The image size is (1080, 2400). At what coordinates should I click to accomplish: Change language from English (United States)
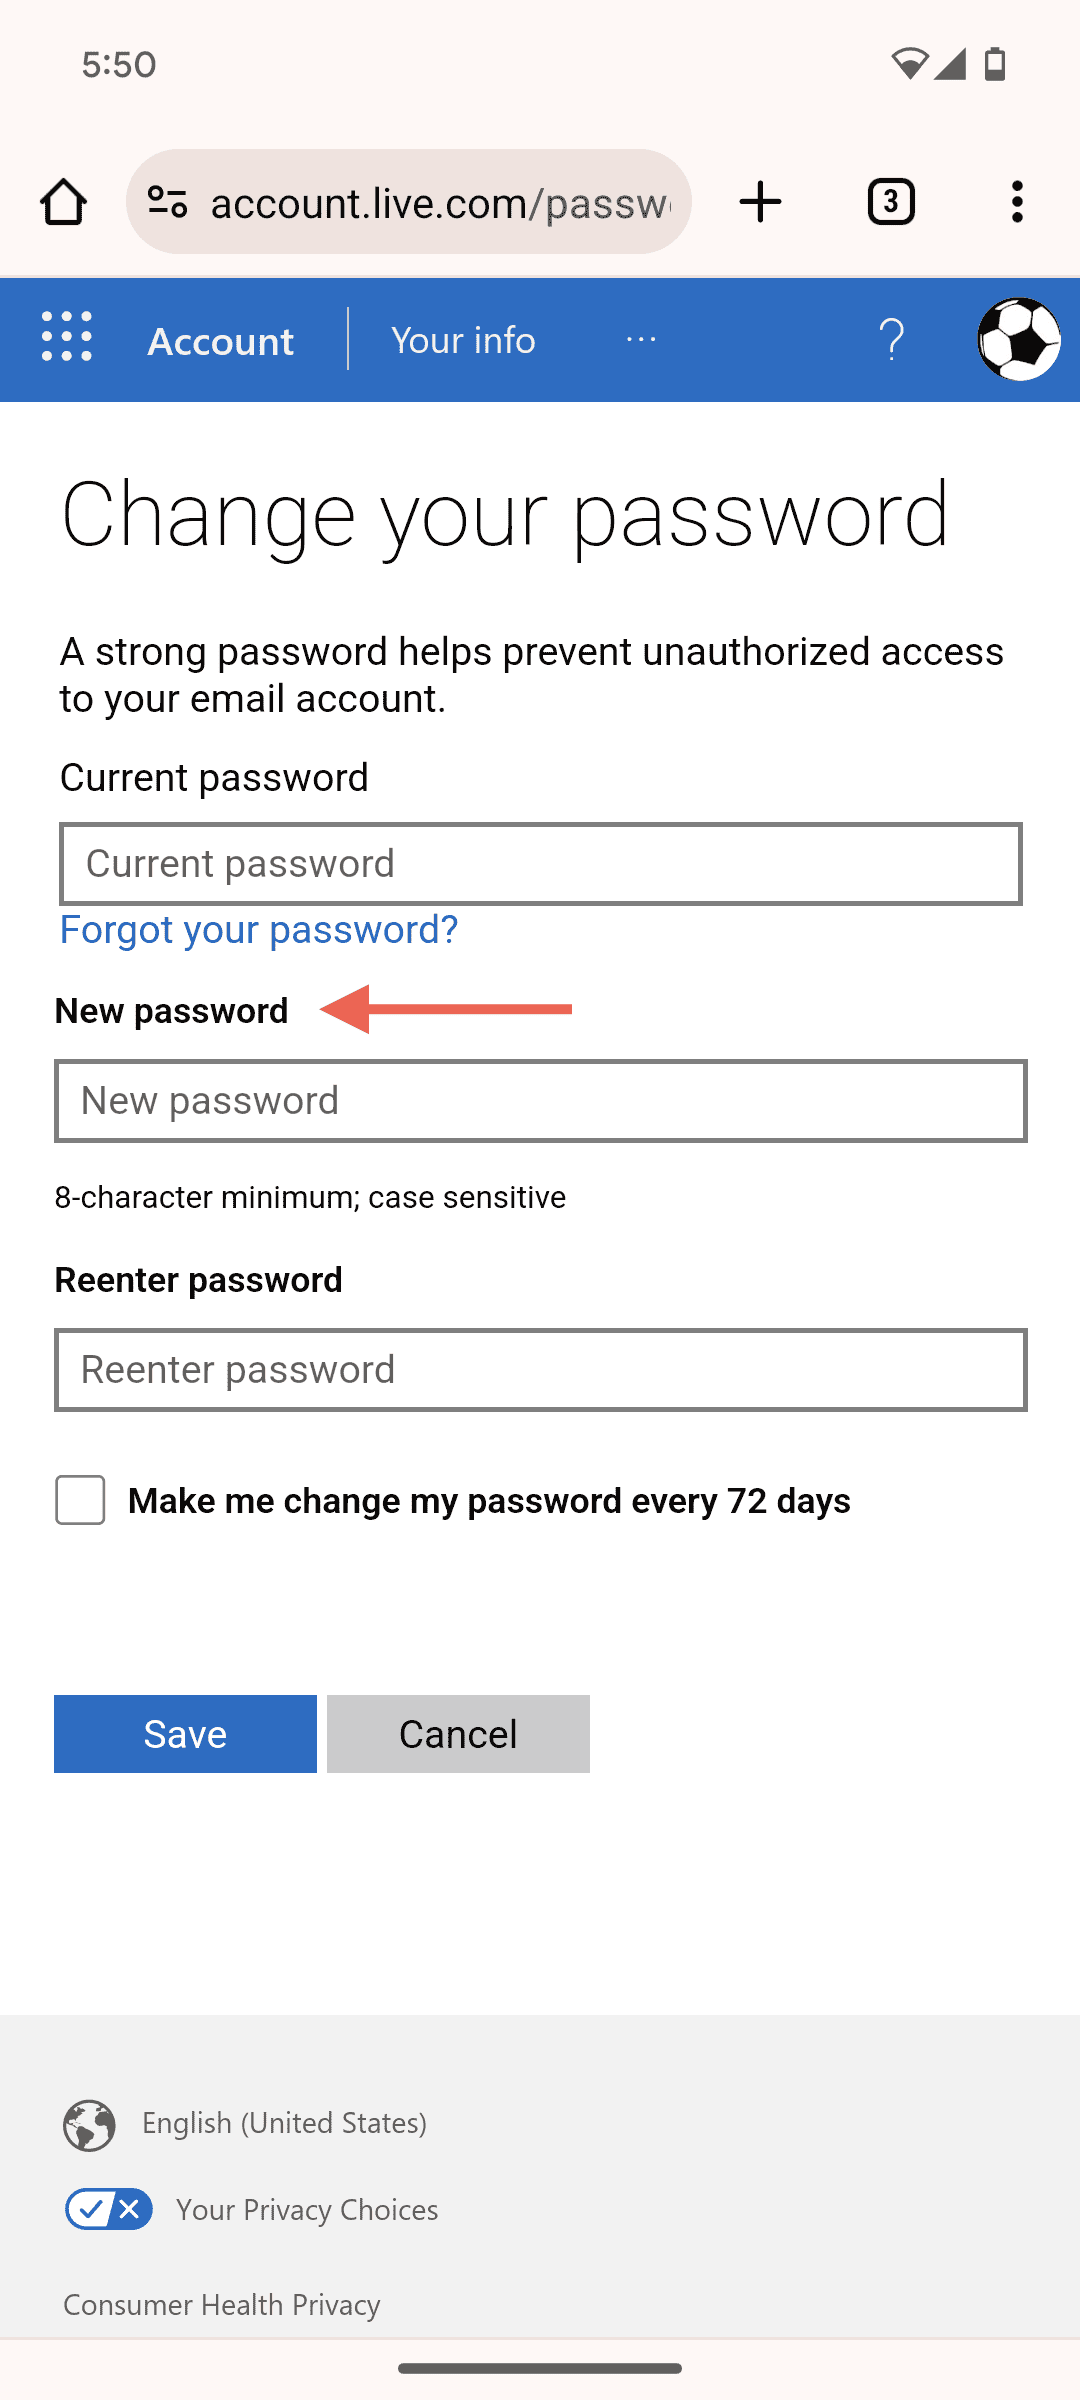[x=284, y=2123]
